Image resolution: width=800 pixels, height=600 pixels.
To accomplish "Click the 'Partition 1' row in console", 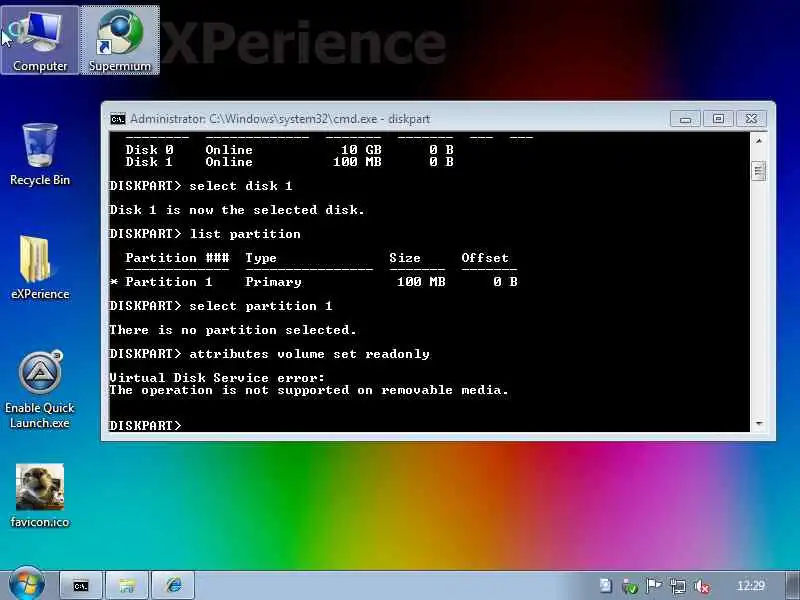I will tap(314, 282).
